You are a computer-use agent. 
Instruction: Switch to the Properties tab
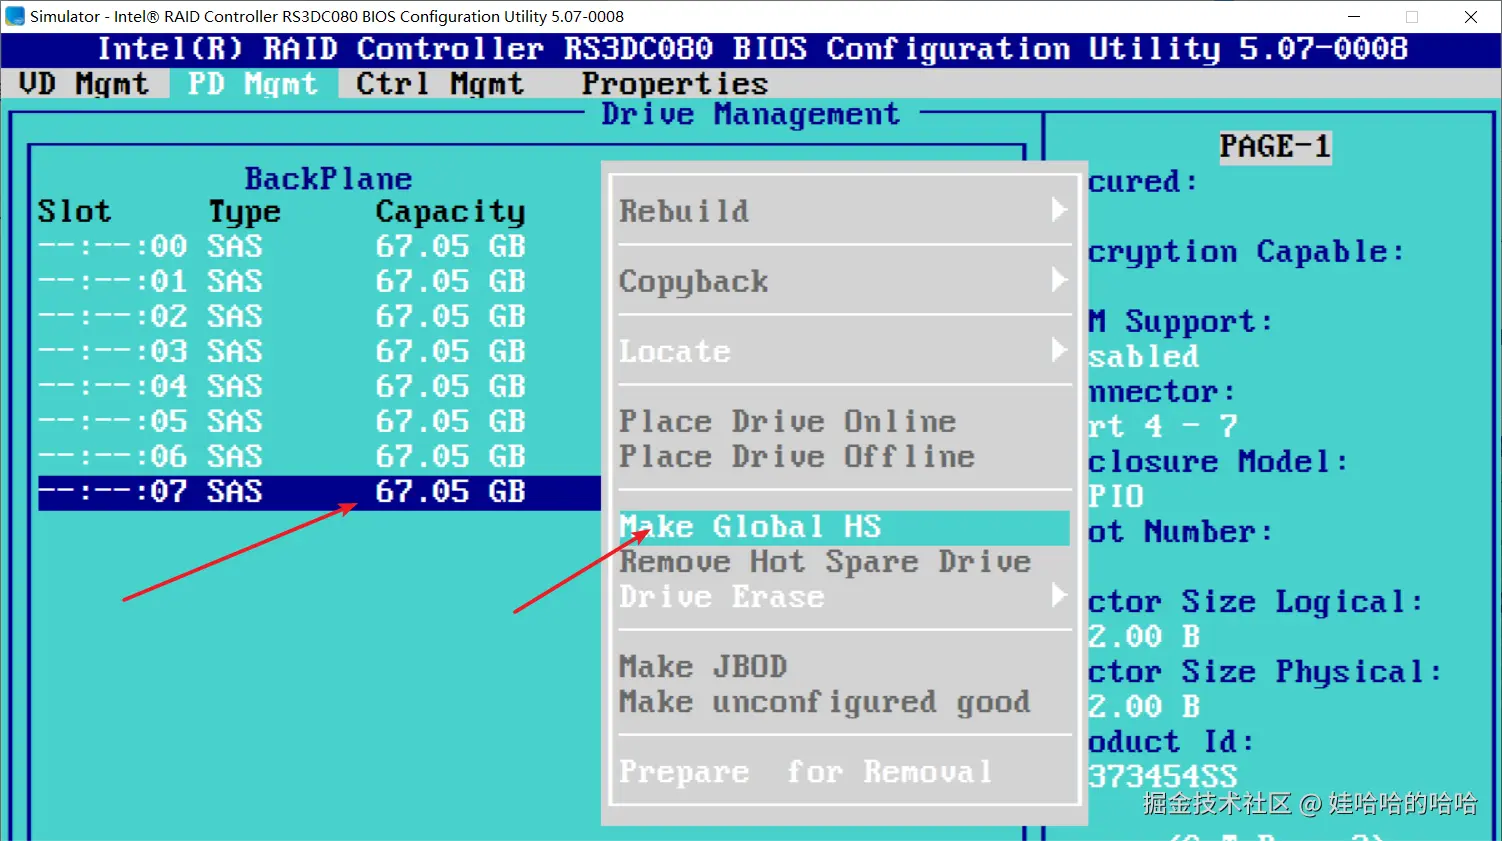675,84
